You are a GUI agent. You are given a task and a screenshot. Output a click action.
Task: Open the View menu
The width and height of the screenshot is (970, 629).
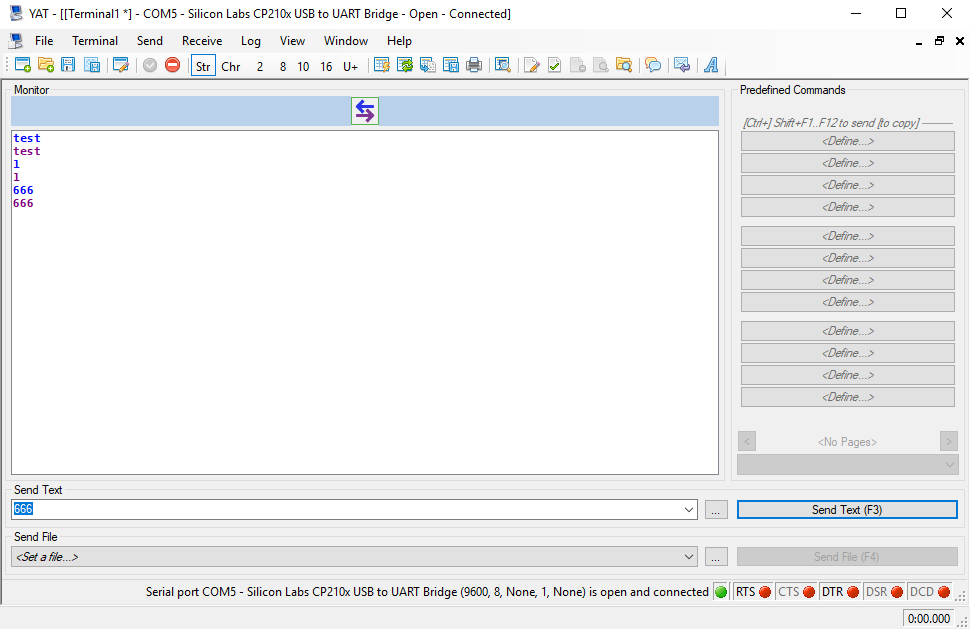click(292, 41)
